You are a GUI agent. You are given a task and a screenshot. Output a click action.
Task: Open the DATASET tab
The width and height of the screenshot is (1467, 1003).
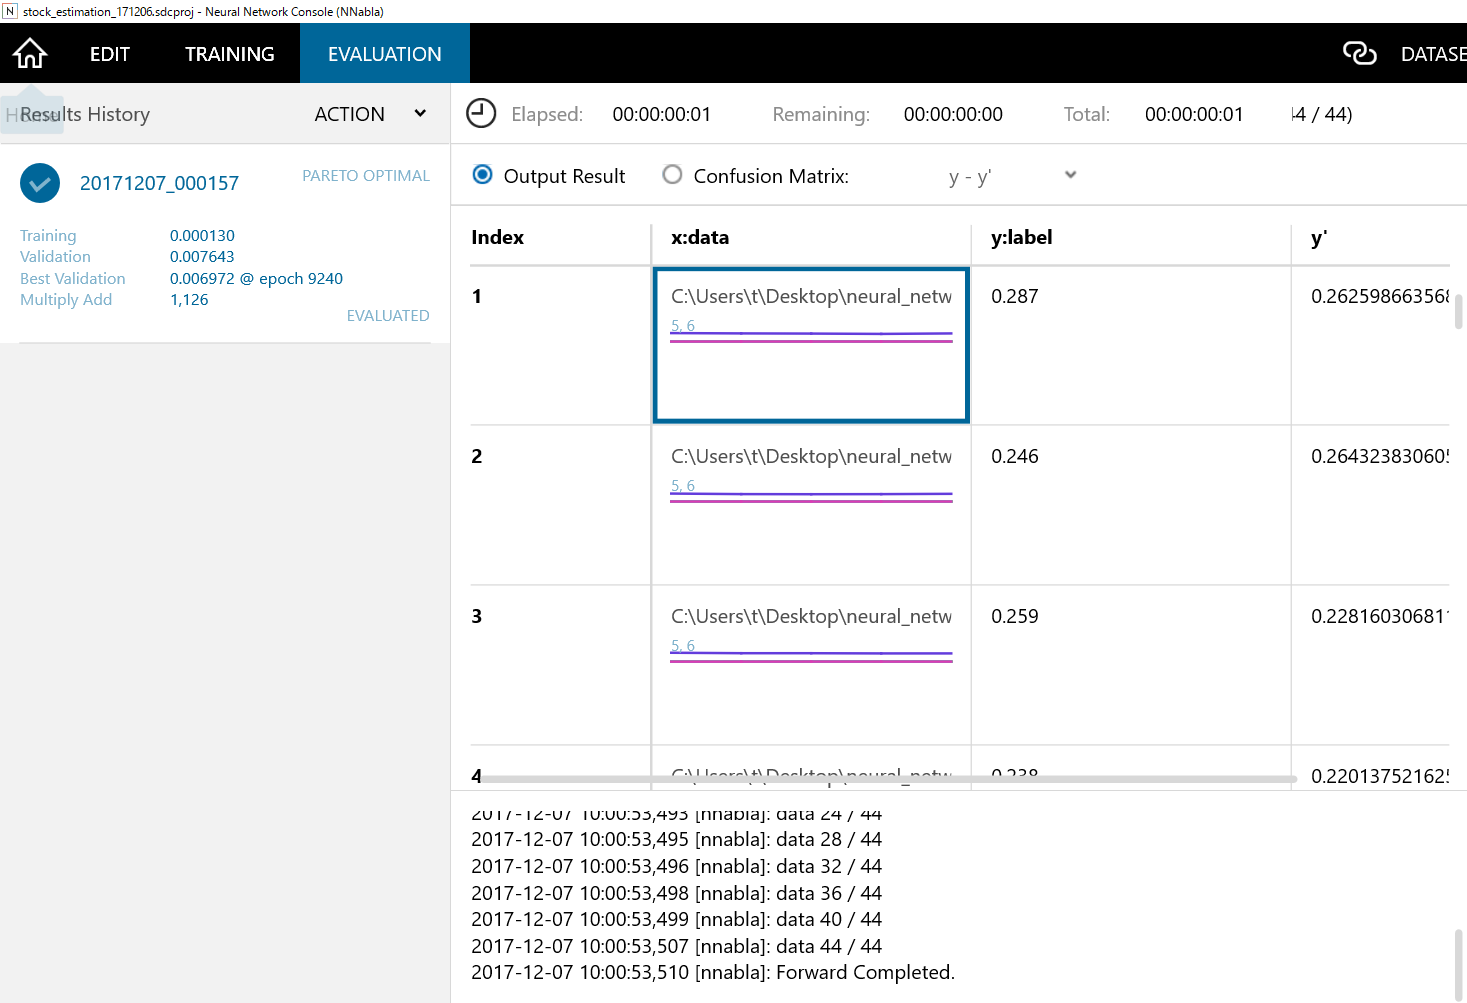tap(1432, 54)
